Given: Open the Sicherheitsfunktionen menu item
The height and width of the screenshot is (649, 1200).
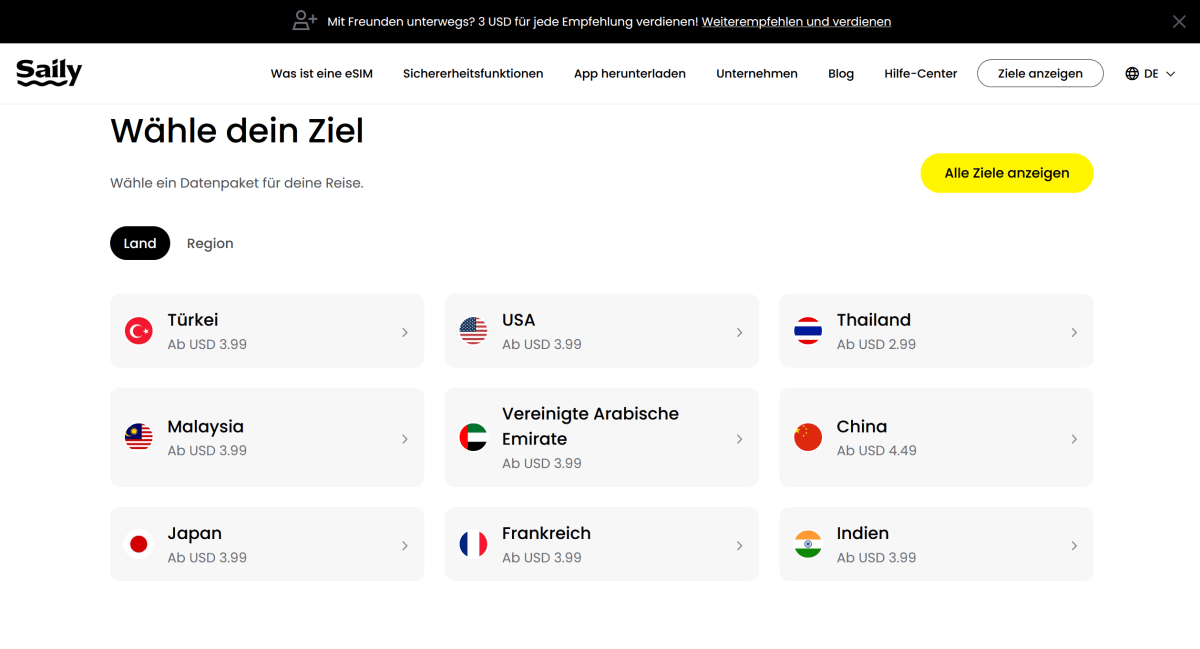Looking at the screenshot, I should coord(473,74).
